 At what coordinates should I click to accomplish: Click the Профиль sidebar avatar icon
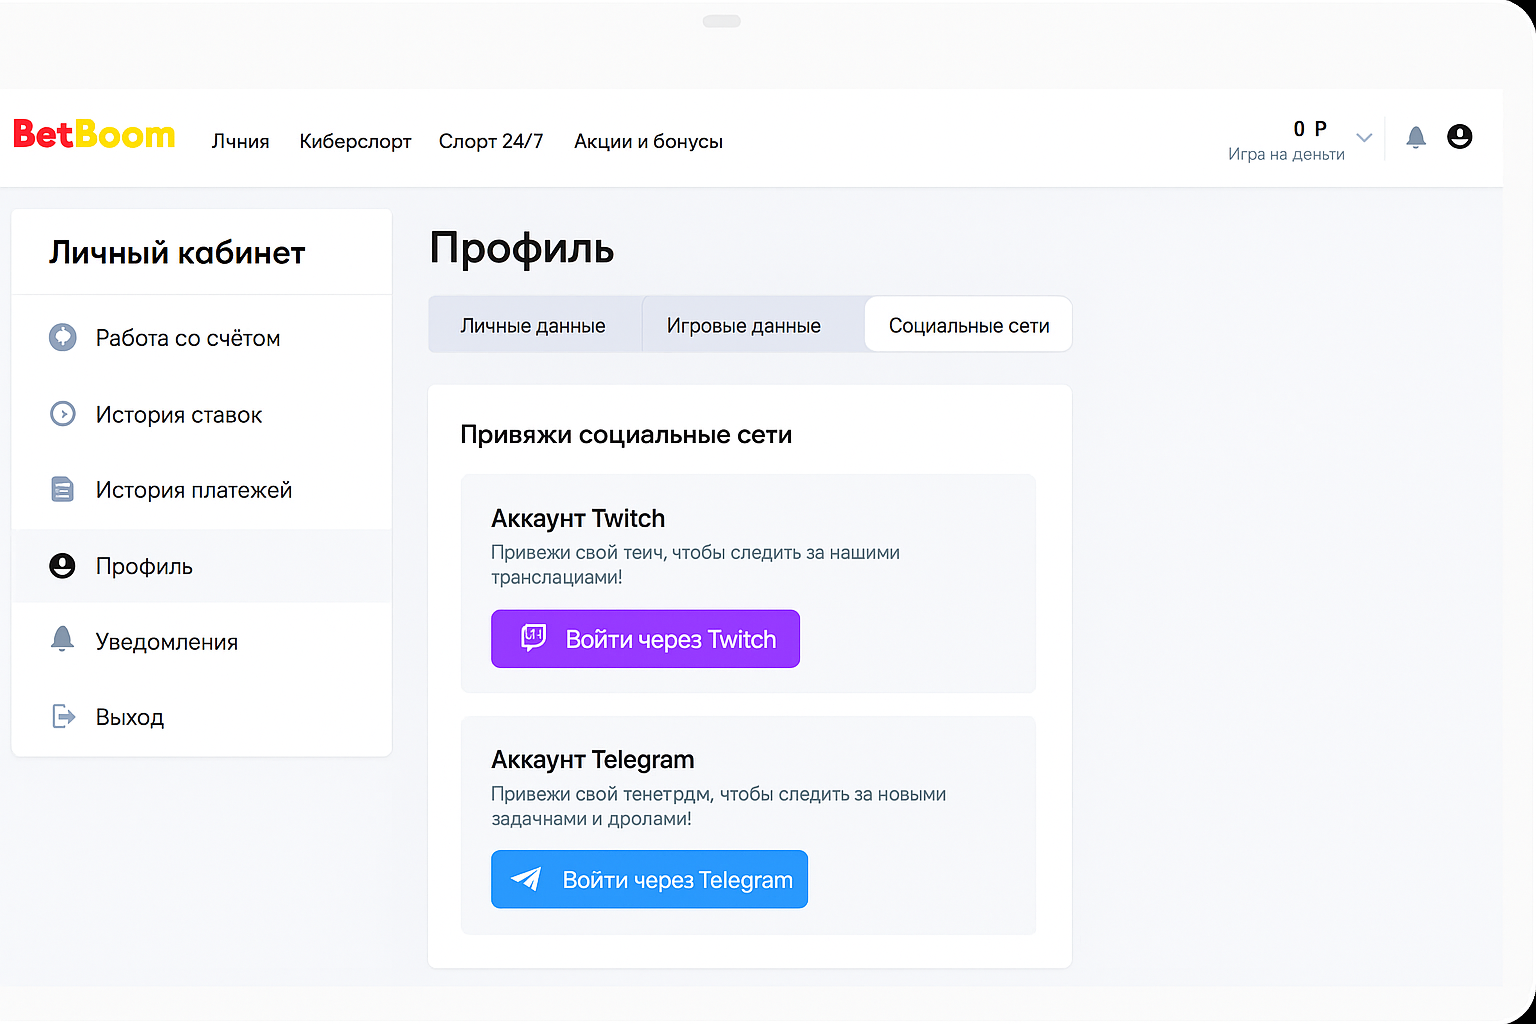63,566
